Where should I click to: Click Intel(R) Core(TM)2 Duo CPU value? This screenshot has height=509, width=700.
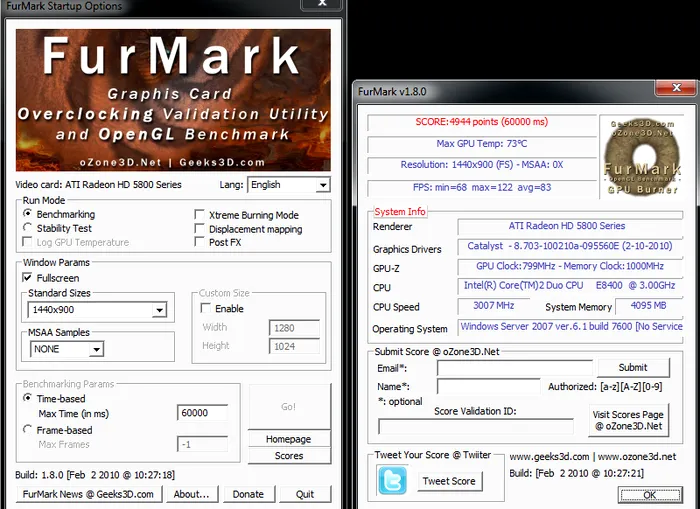[x=569, y=285]
